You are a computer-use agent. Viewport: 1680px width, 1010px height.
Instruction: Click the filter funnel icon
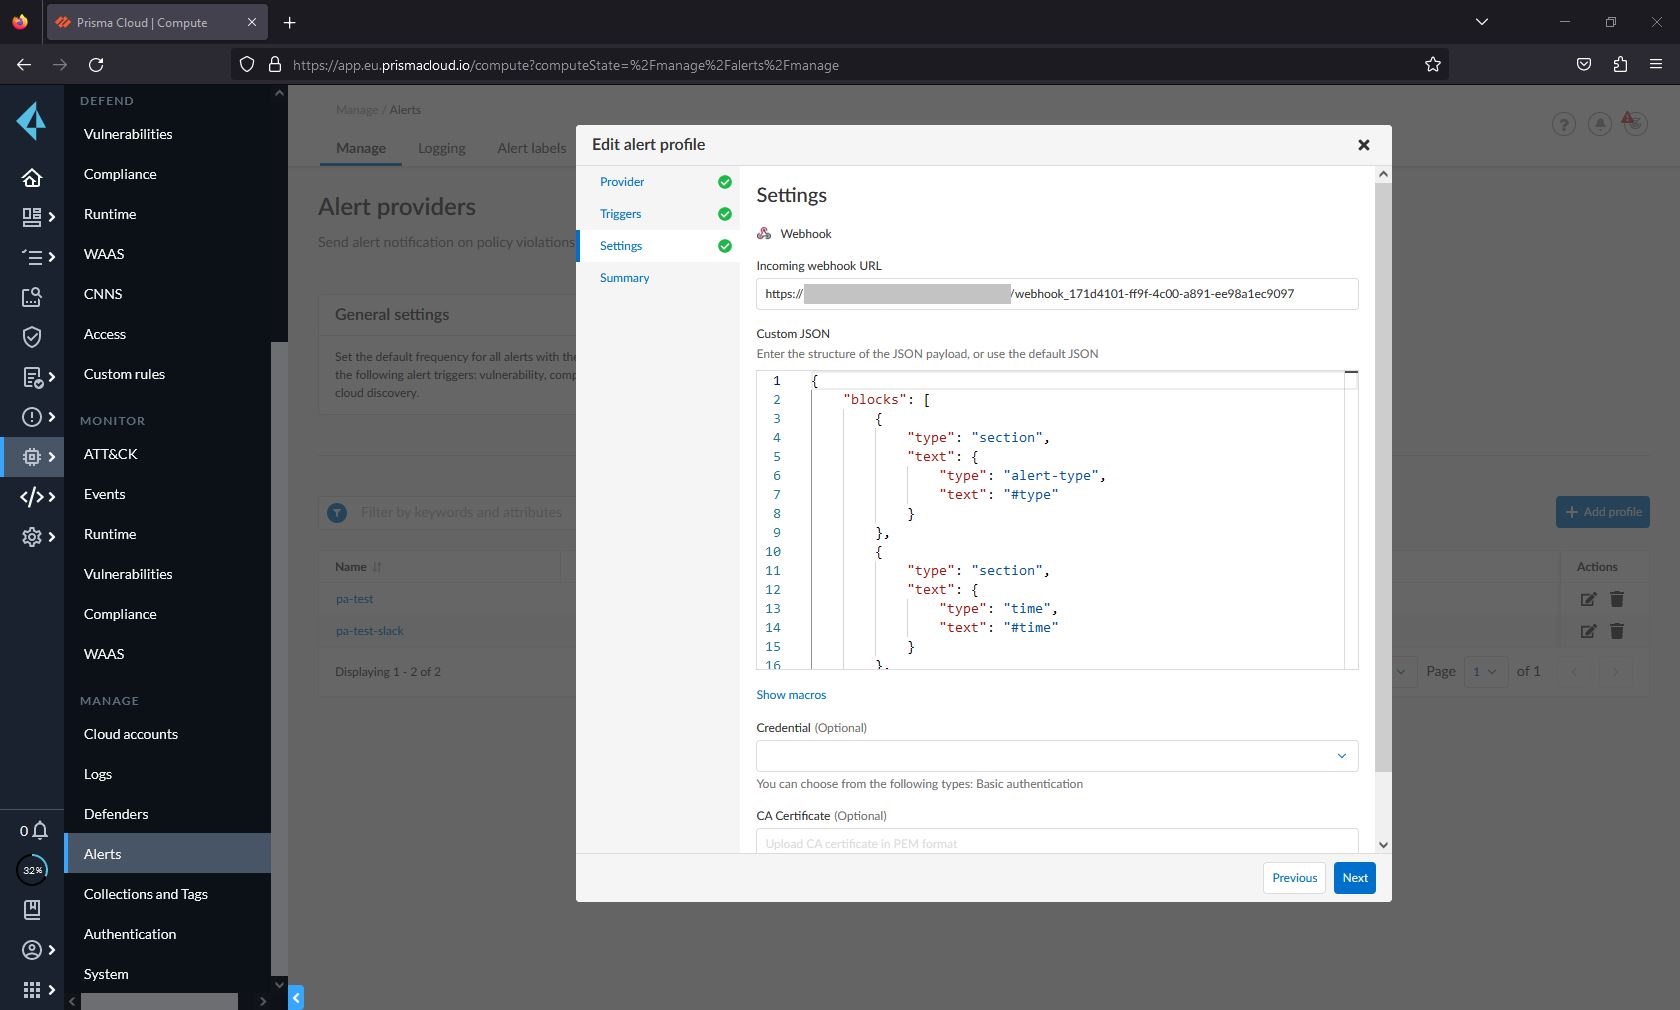337,513
